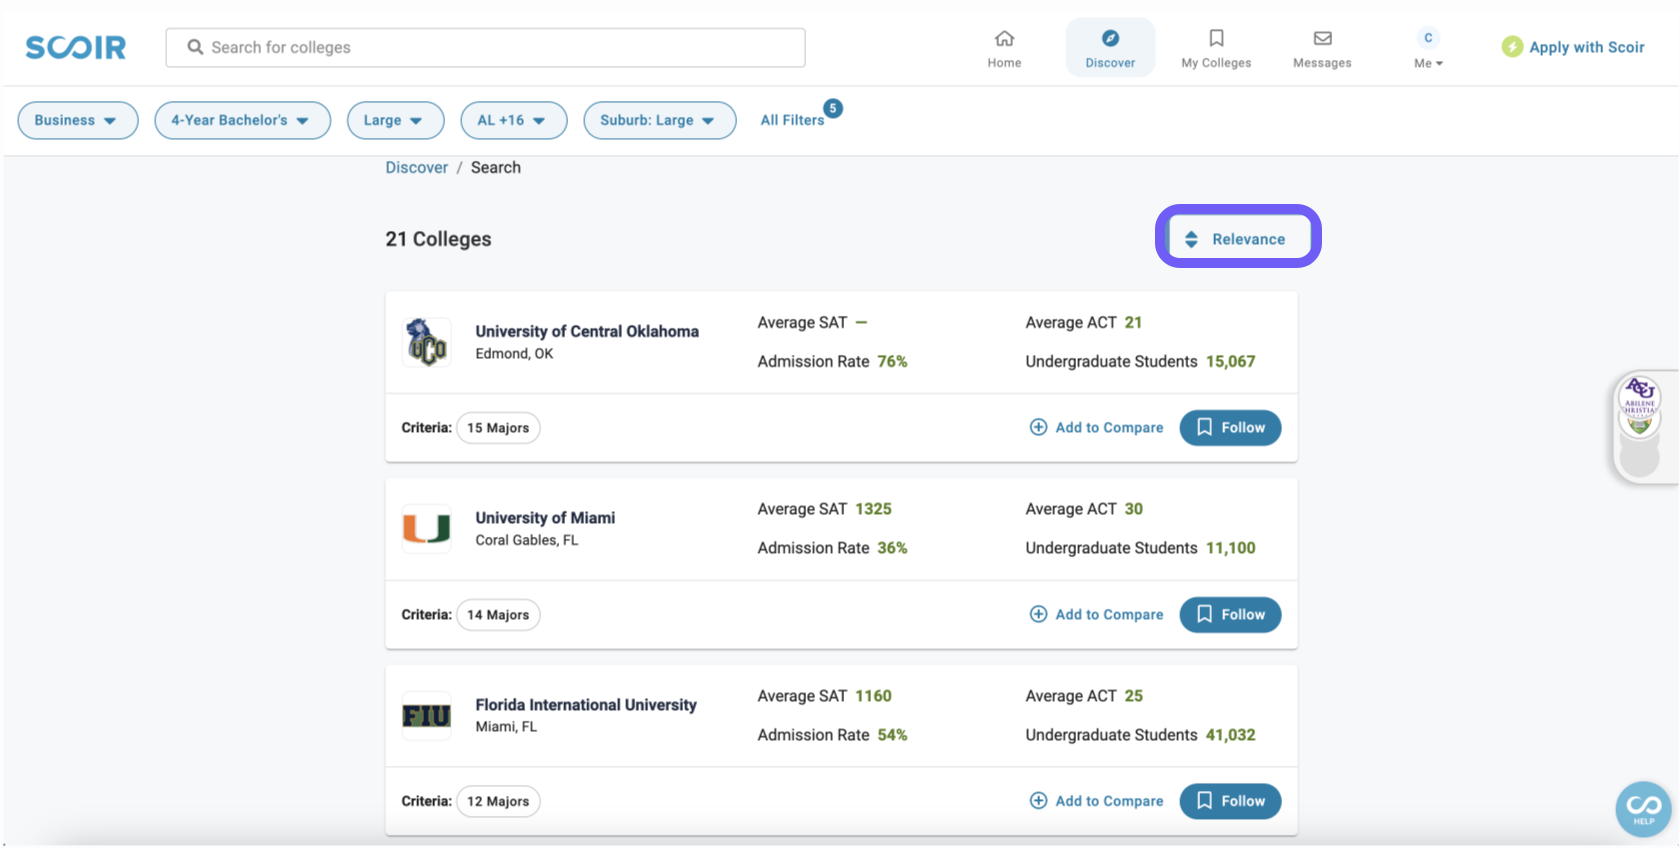Open the Me account menu

tap(1428, 63)
